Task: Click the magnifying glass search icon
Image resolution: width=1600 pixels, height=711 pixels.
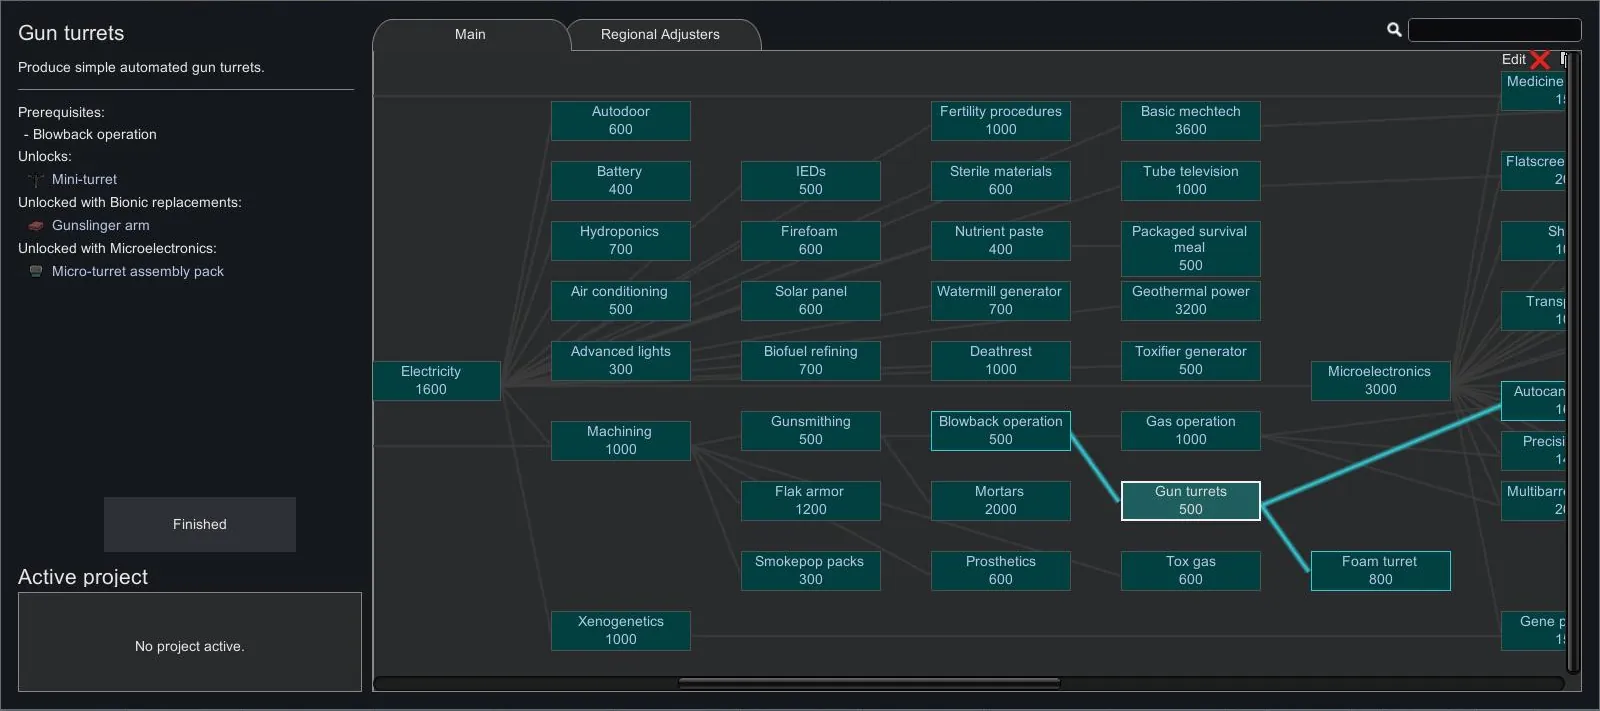Action: pyautogui.click(x=1394, y=30)
